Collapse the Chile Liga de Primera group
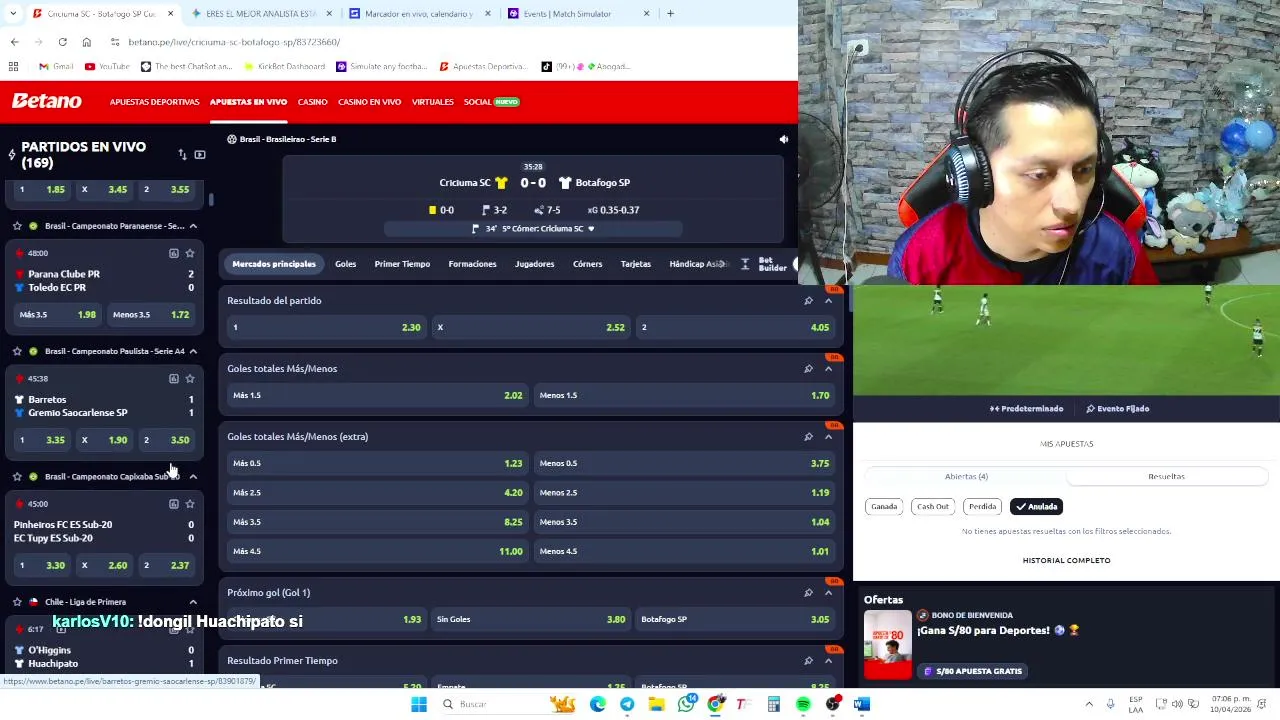Screen dimensions: 1280x720 click(x=193, y=602)
